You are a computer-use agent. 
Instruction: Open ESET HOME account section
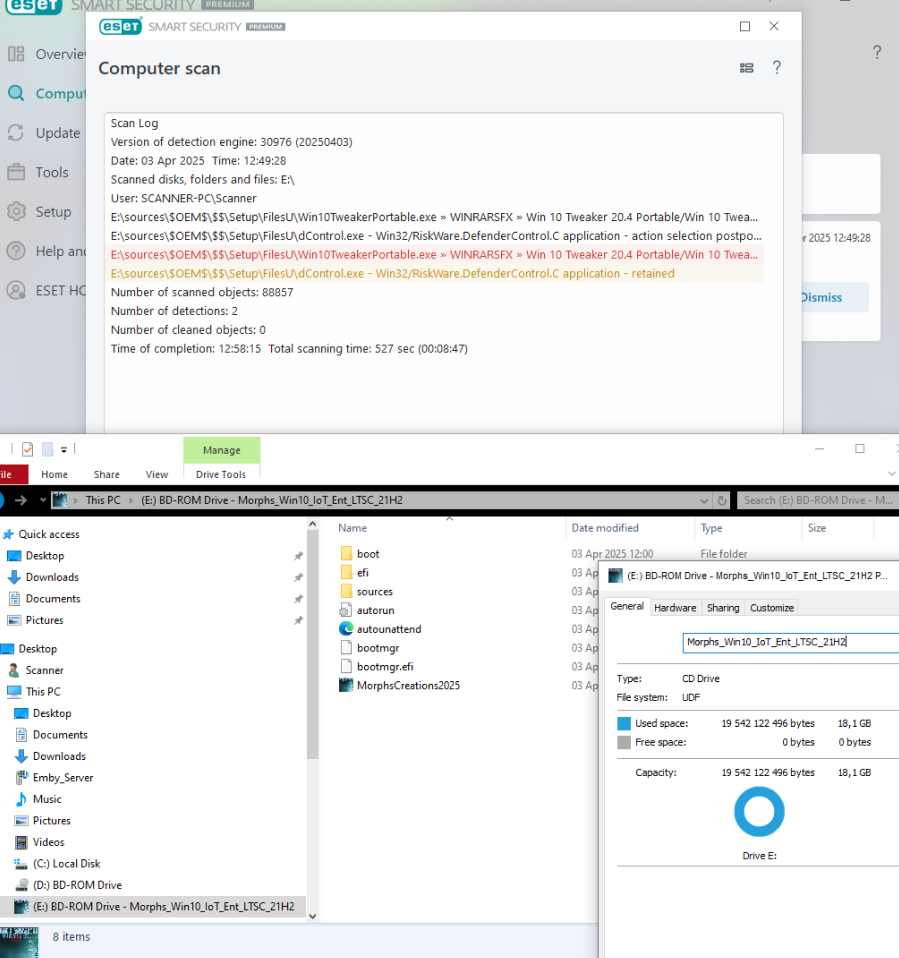pos(46,291)
